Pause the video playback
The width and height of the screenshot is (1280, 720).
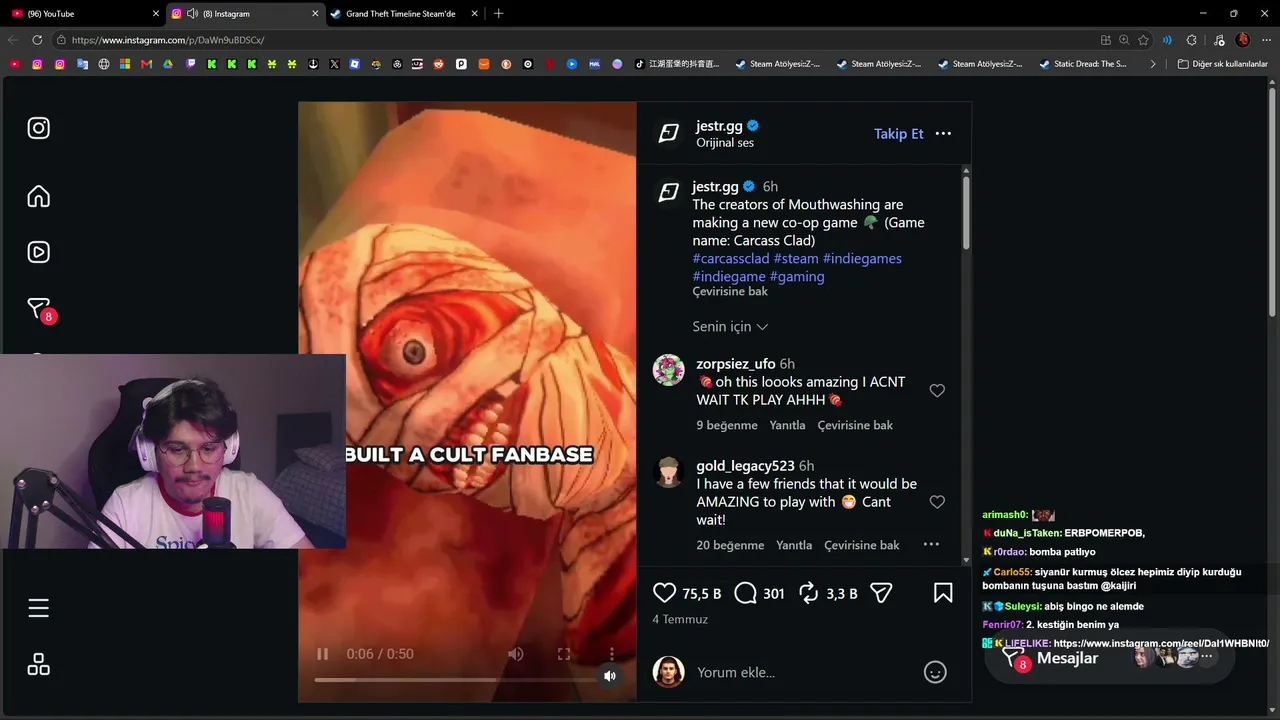323,654
